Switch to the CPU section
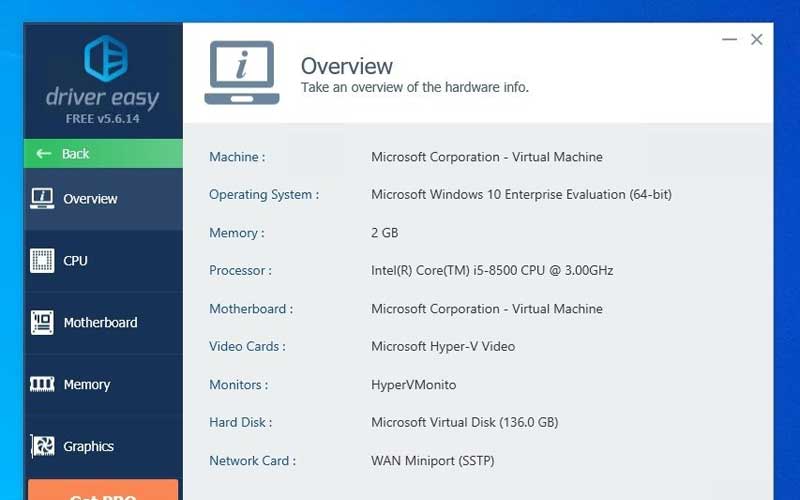Screen dimensions: 800x500 [x=103, y=261]
